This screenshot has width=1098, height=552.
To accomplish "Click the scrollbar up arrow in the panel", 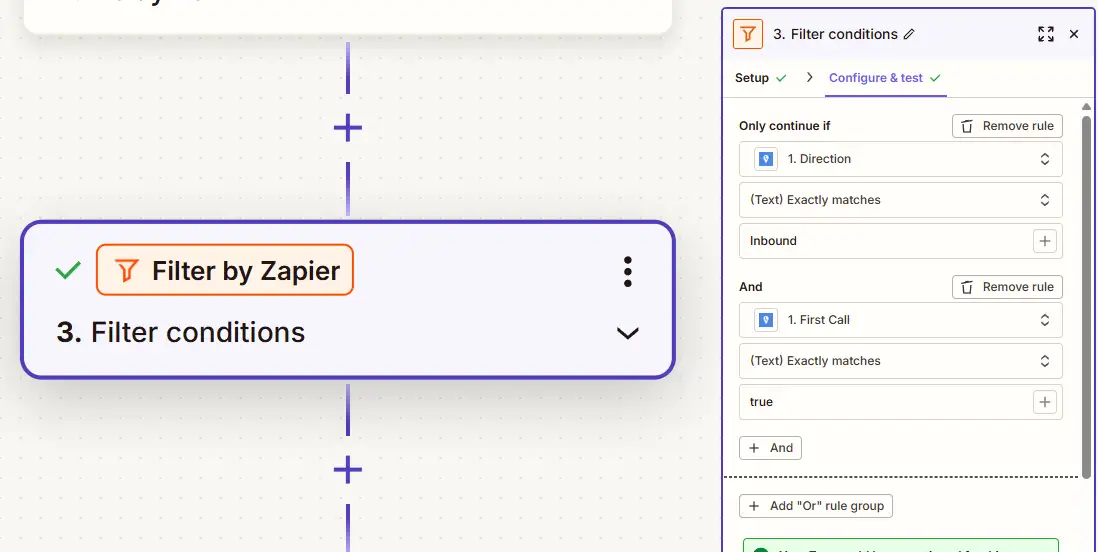I will click(1086, 107).
